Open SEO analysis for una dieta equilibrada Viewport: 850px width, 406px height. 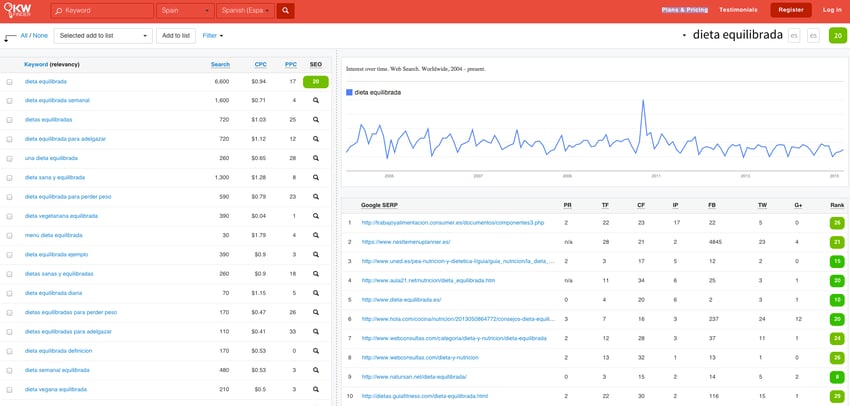315,158
